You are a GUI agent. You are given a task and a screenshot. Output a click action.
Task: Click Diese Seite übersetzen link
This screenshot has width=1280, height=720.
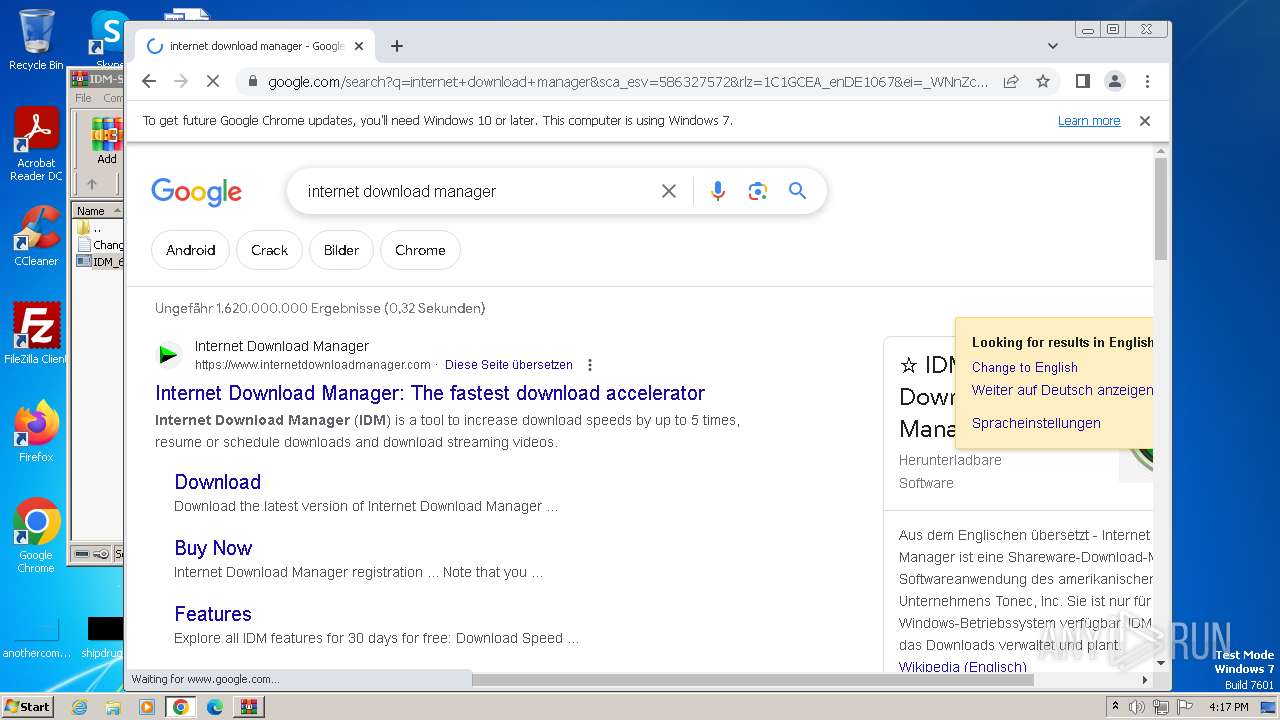point(509,365)
